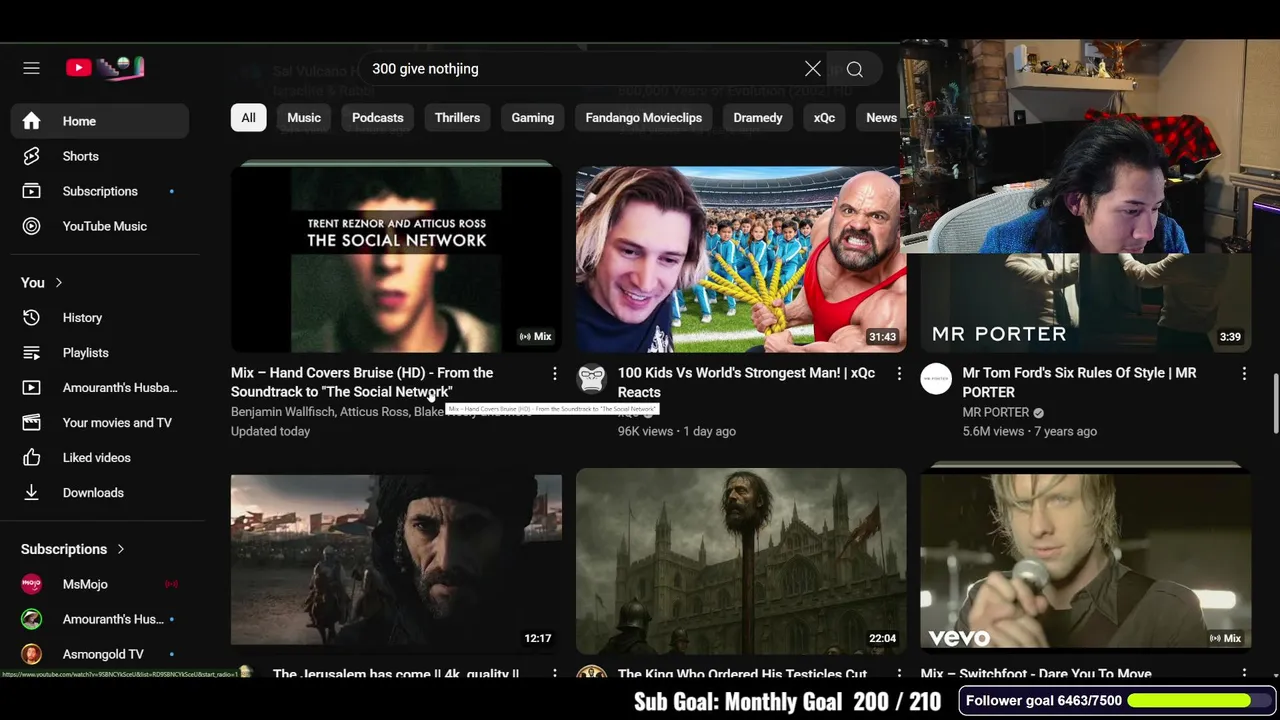Select the All filter chip
Viewport: 1280px width, 720px height.
248,118
